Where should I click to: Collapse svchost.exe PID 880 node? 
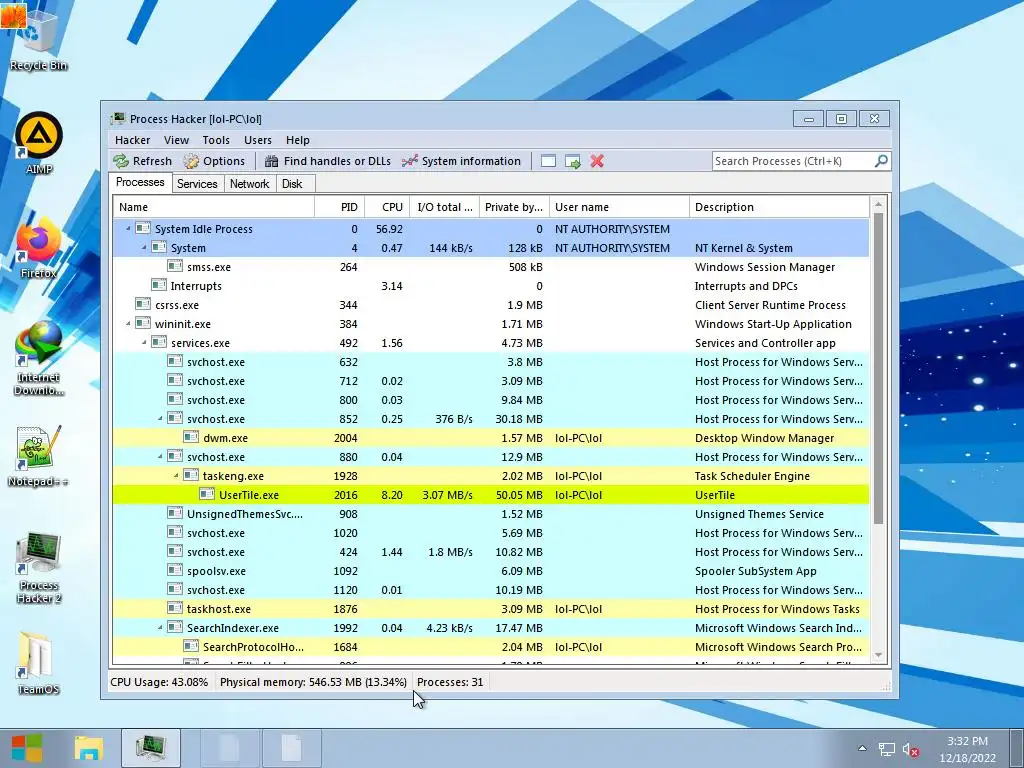coord(160,456)
